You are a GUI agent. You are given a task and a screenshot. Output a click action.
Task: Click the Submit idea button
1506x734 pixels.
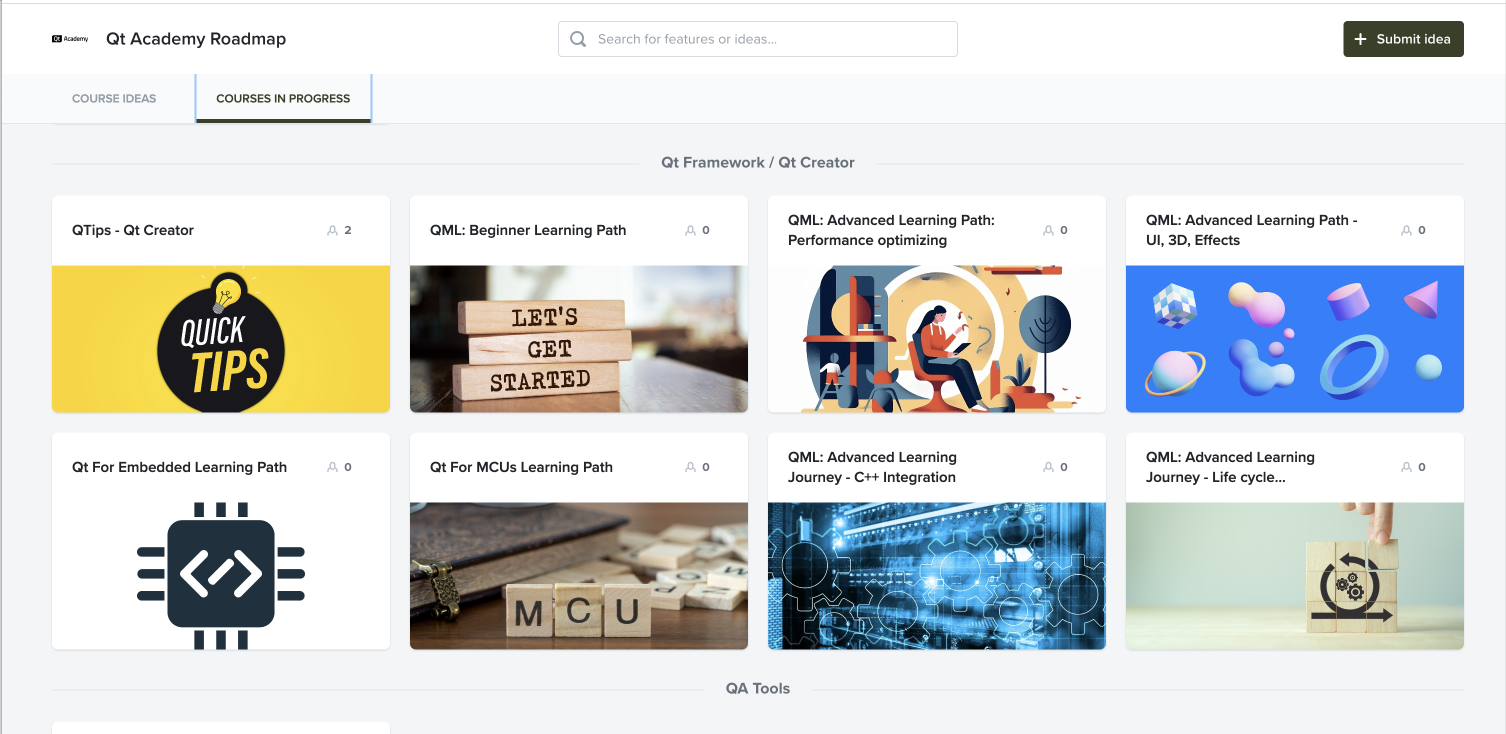[x=1403, y=39]
